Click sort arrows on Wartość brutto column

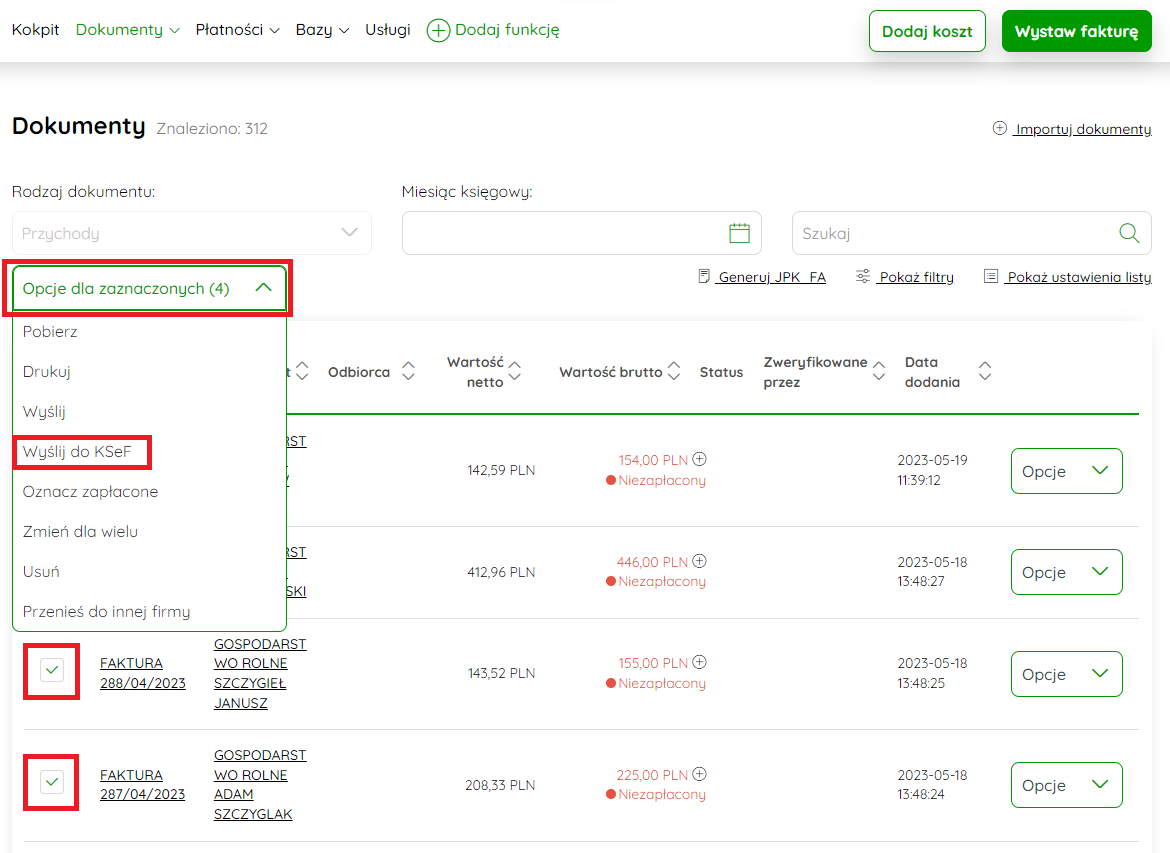(x=674, y=372)
